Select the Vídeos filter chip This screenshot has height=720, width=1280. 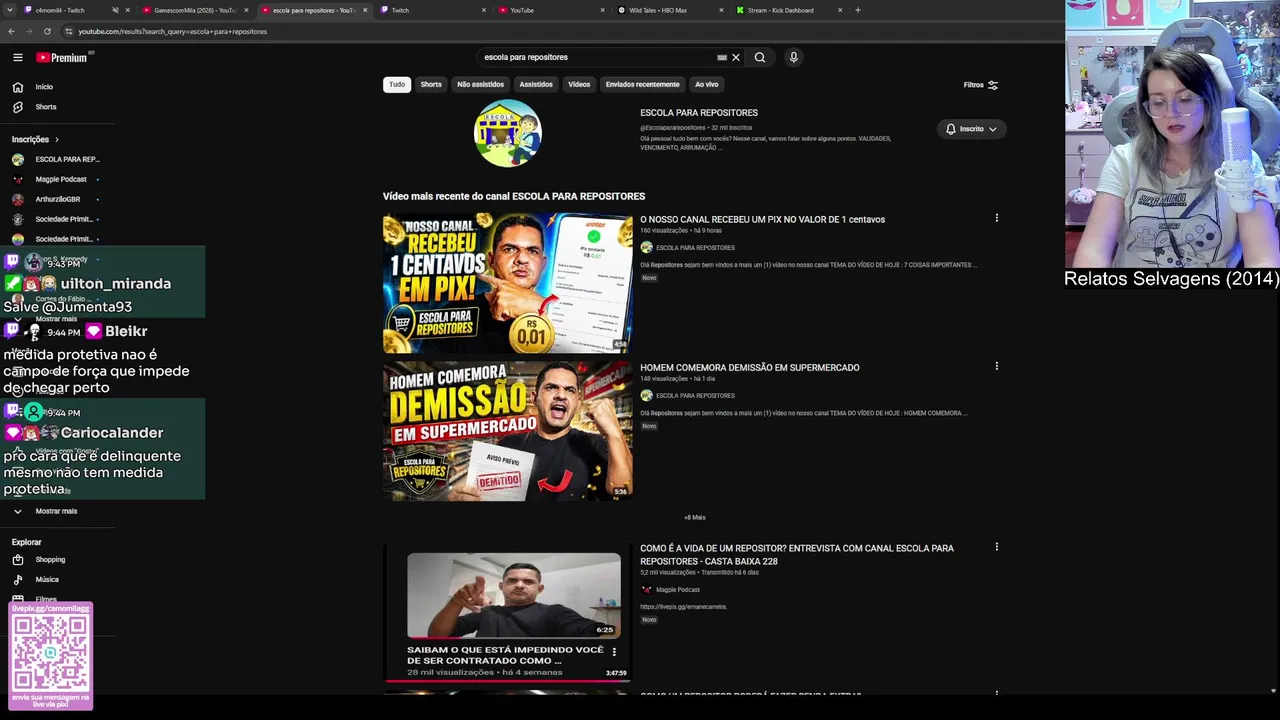click(579, 85)
